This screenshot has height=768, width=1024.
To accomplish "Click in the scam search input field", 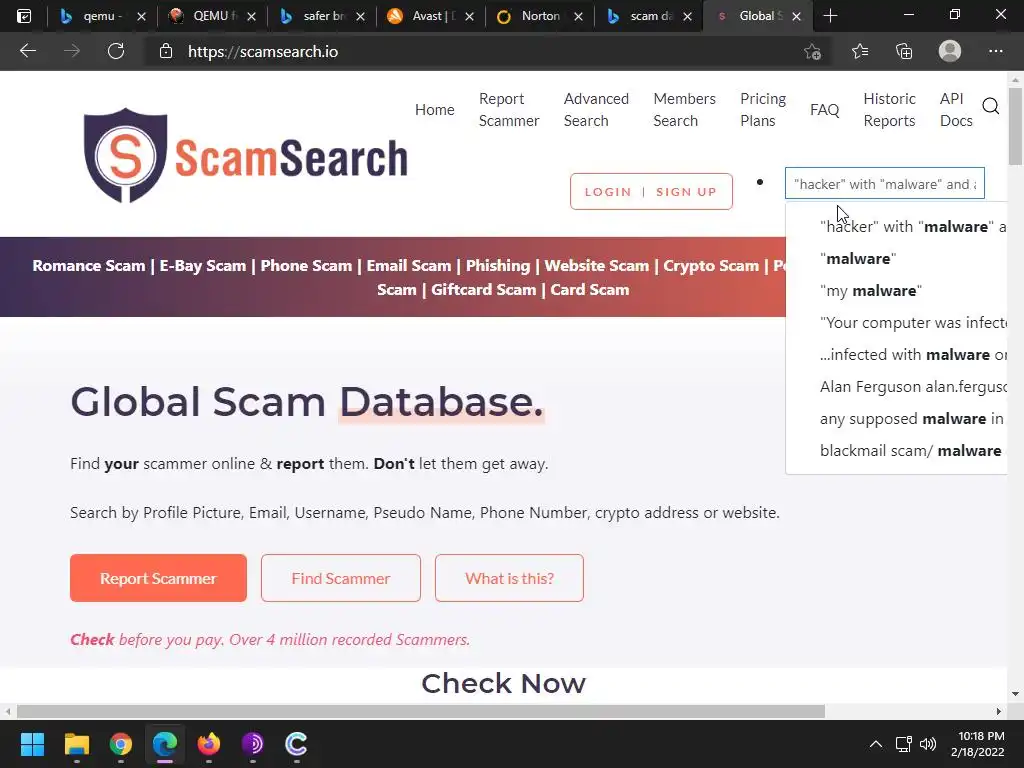I will (x=884, y=184).
